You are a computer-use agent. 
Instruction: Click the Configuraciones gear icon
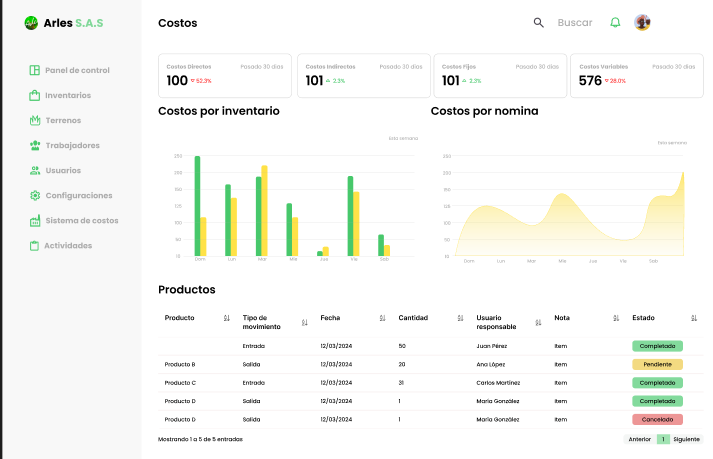(x=35, y=195)
